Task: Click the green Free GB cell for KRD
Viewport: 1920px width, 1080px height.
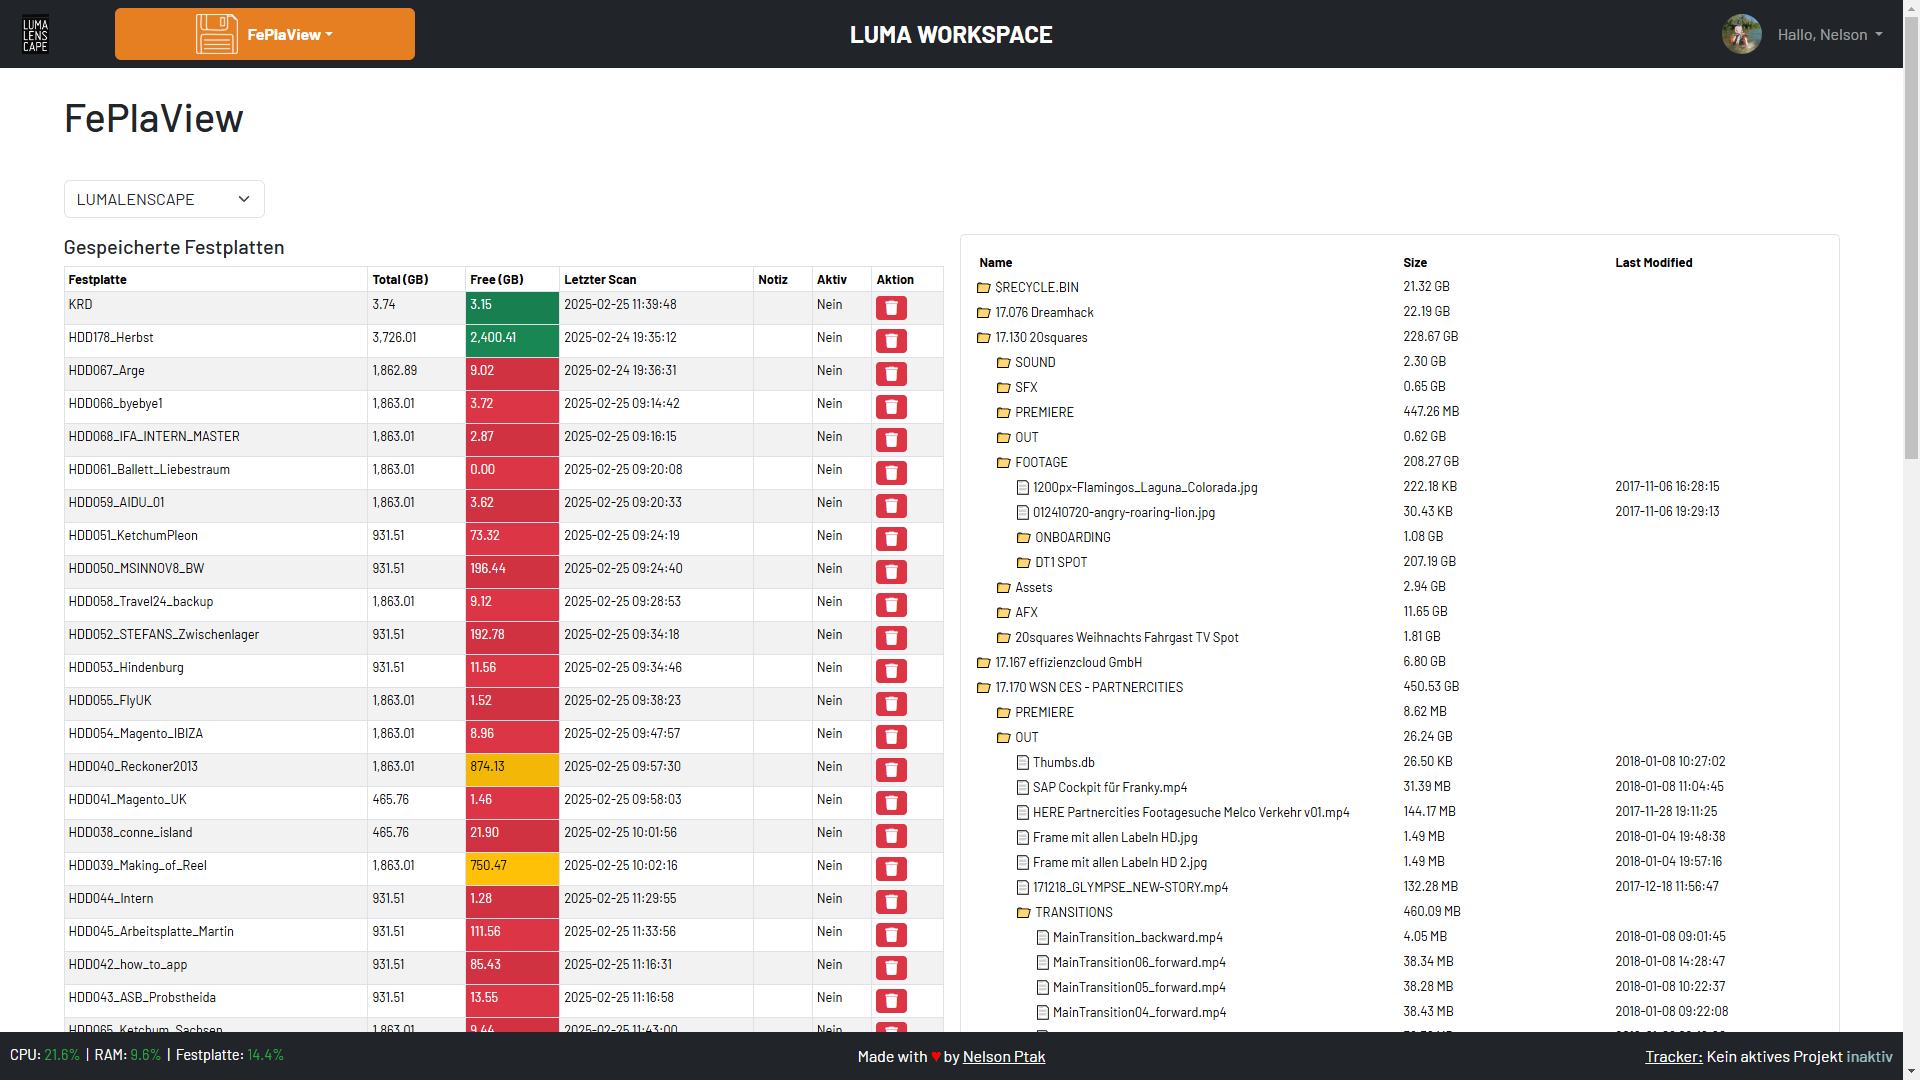Action: [512, 307]
